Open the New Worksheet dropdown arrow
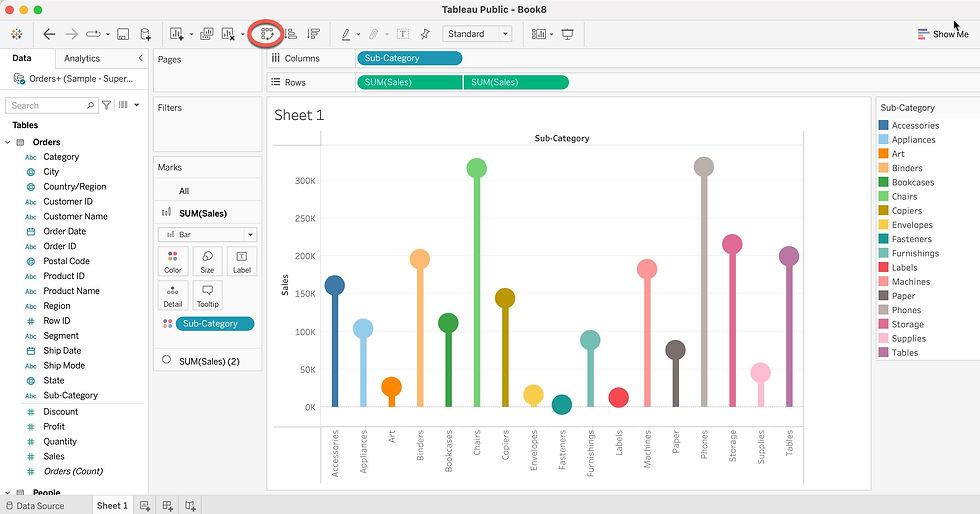 (x=191, y=34)
